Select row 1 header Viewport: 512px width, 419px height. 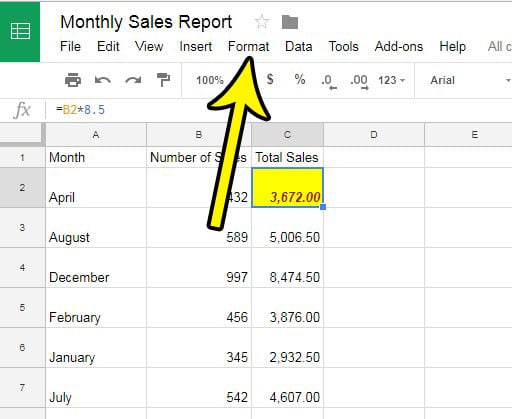pyautogui.click(x=22, y=157)
